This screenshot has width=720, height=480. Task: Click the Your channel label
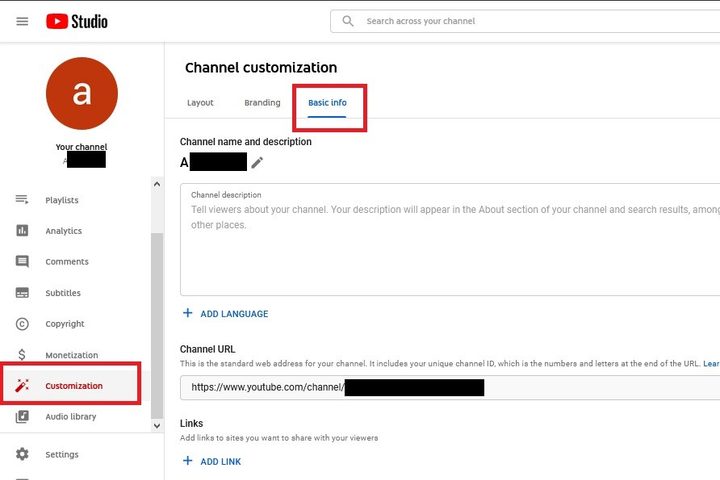[x=81, y=147]
